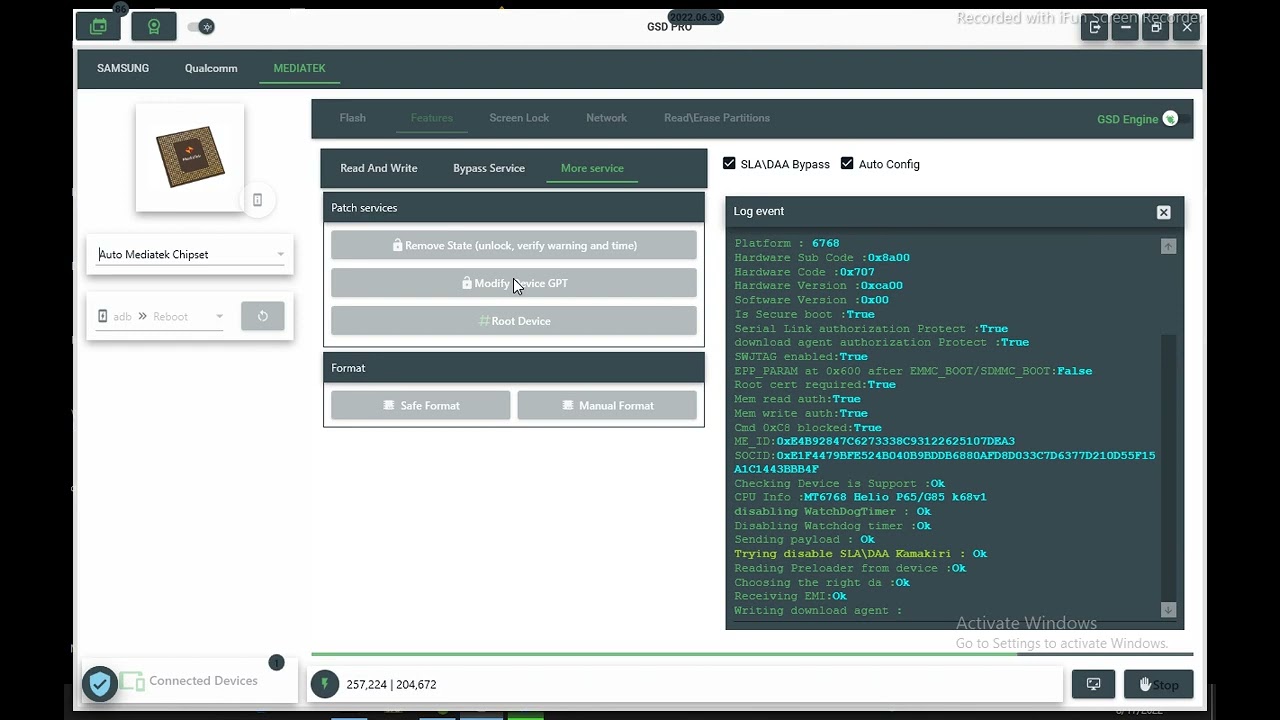Select the Read And Write subtab
Image resolution: width=1280 pixels, height=720 pixels.
[x=379, y=168]
